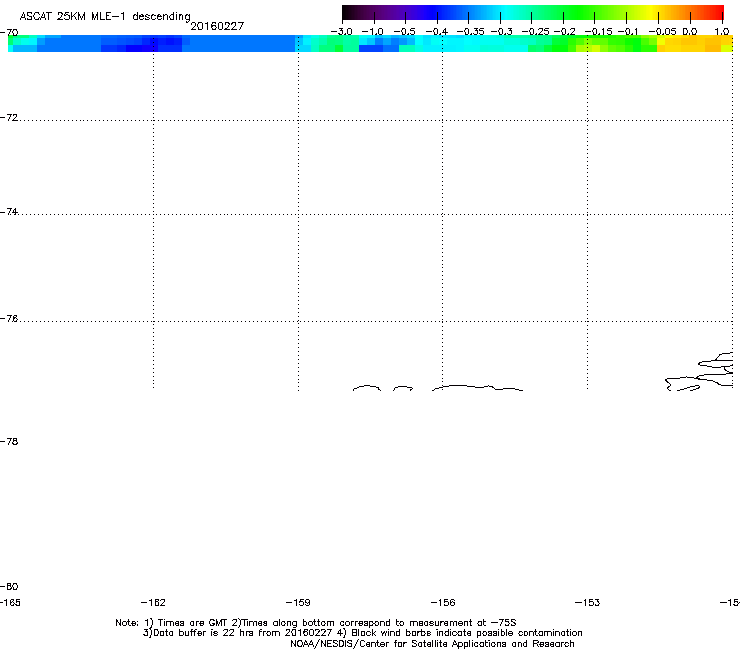The height and width of the screenshot is (650, 740).
Task: Click the -0.2 color scale label
Action: pyautogui.click(x=564, y=32)
